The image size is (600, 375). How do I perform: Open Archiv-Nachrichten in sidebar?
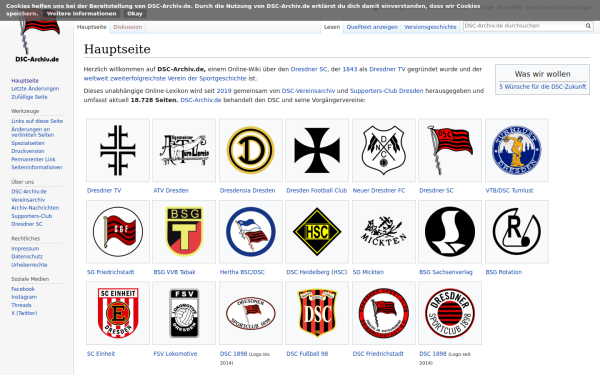35,207
